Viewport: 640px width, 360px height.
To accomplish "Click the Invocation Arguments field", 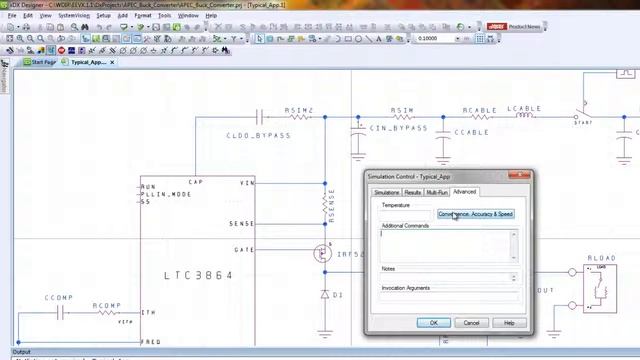I will (x=449, y=297).
